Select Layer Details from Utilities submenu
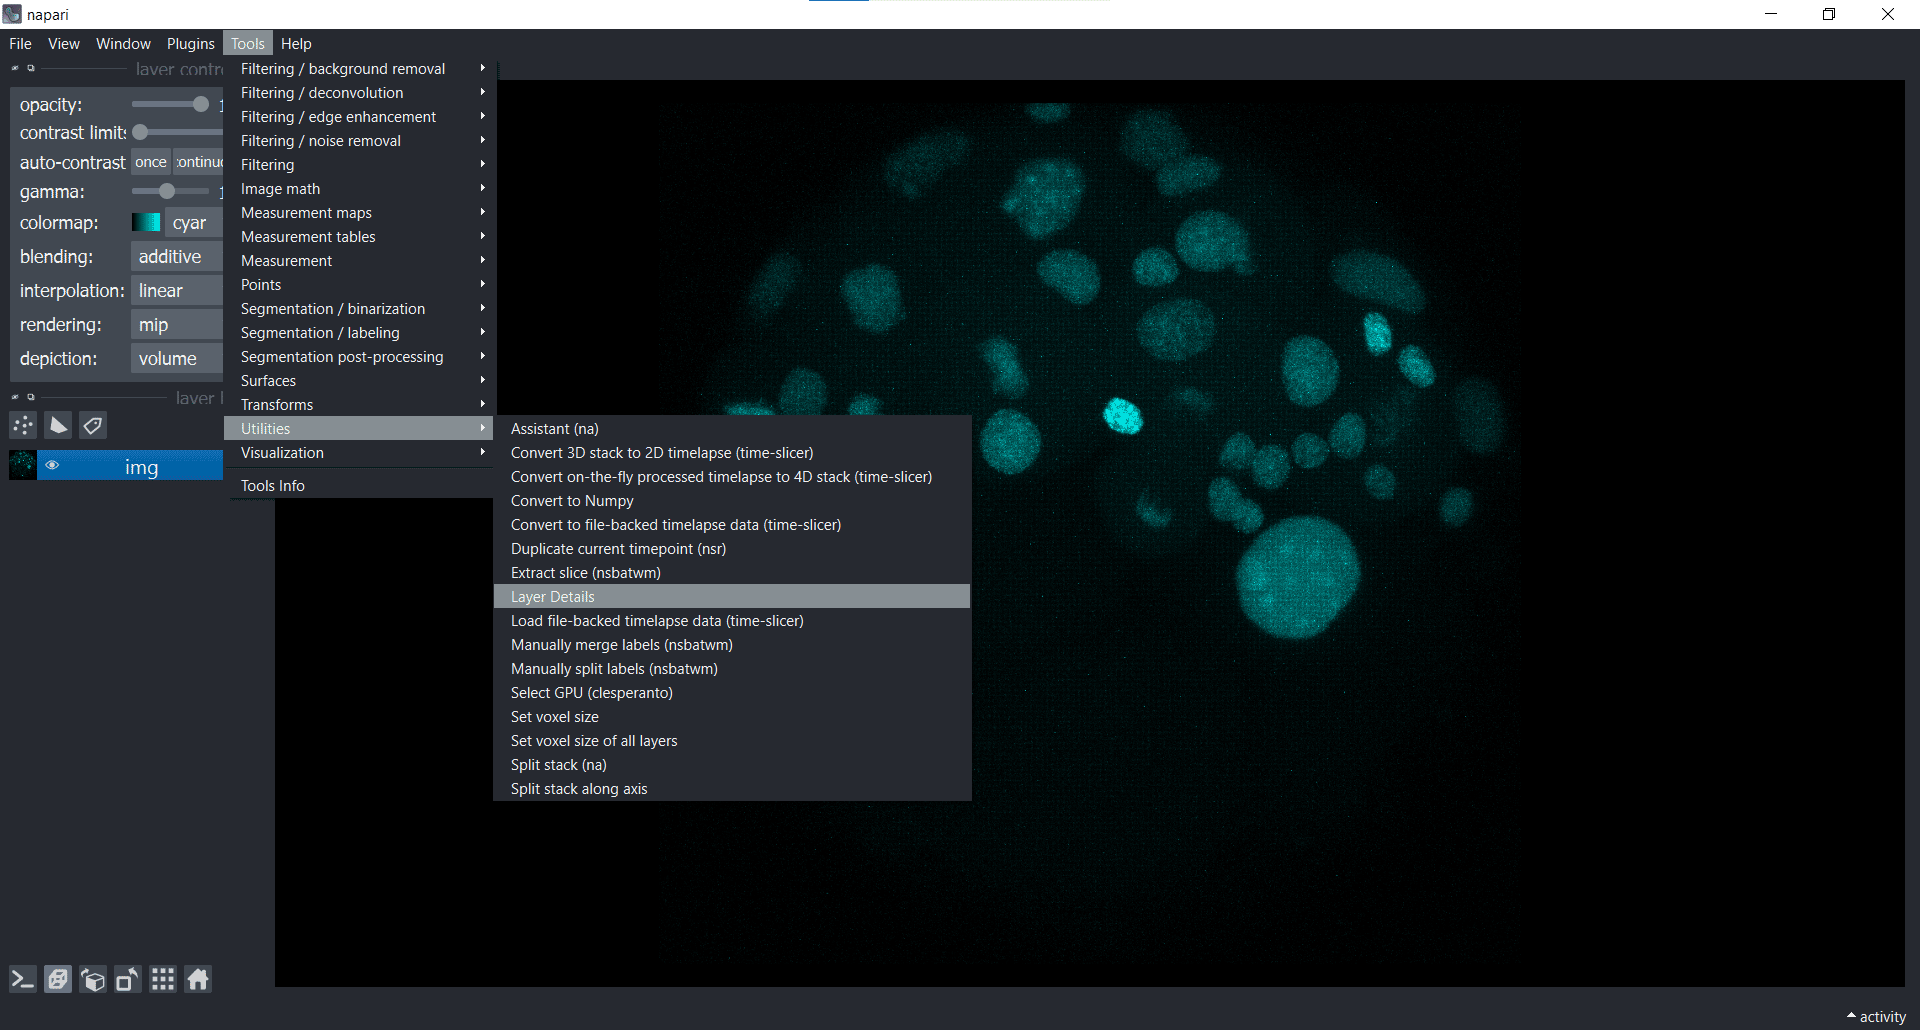The width and height of the screenshot is (1920, 1030). [553, 597]
